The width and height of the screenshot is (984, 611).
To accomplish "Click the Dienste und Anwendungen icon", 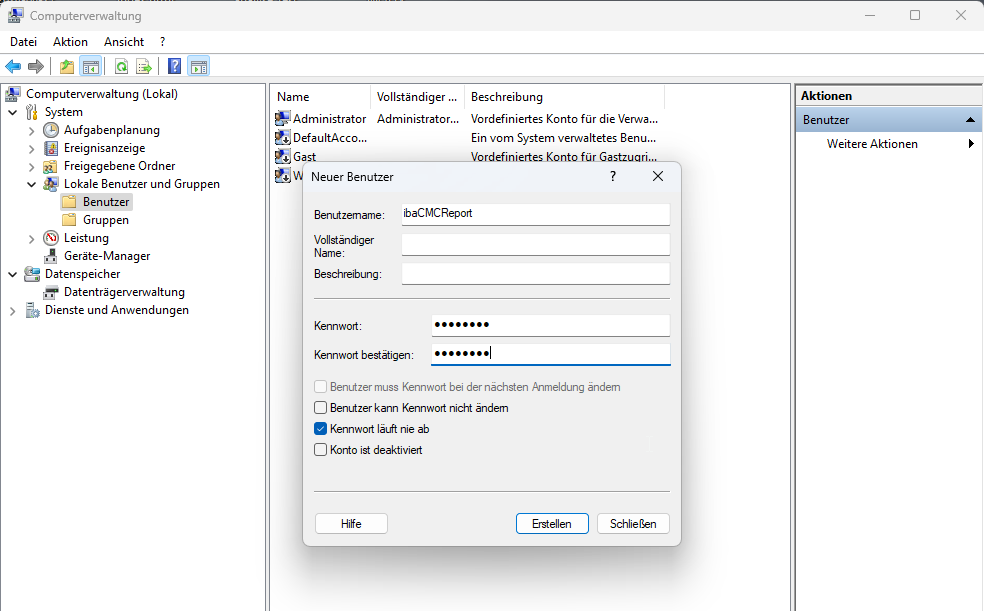I will click(32, 311).
